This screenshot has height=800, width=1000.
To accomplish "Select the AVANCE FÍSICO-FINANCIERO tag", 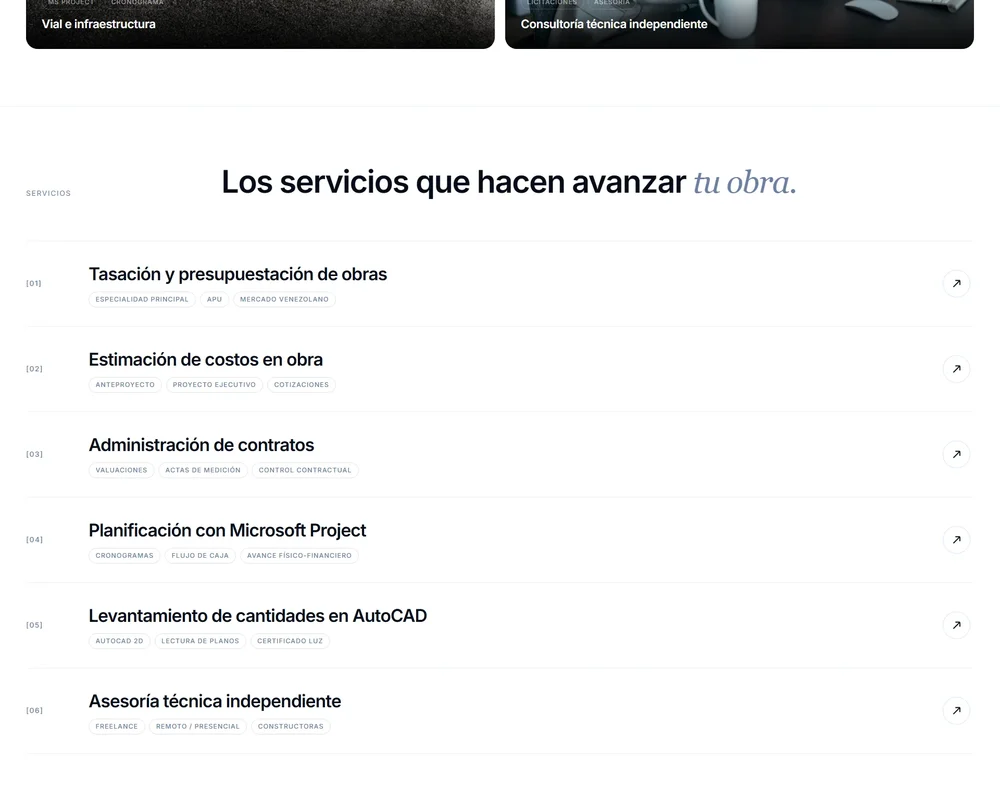I will pos(299,556).
